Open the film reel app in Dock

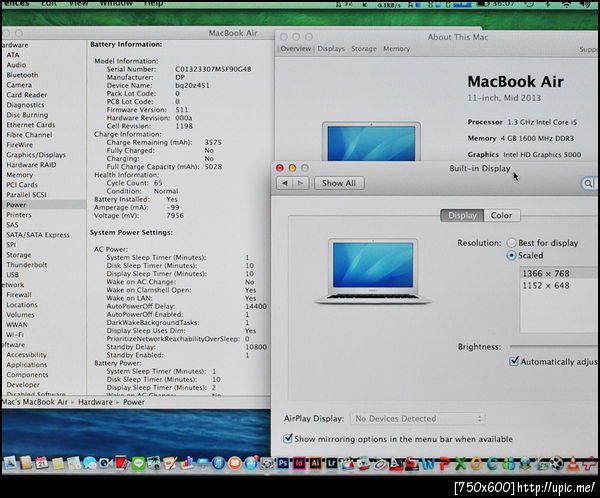pos(556,464)
